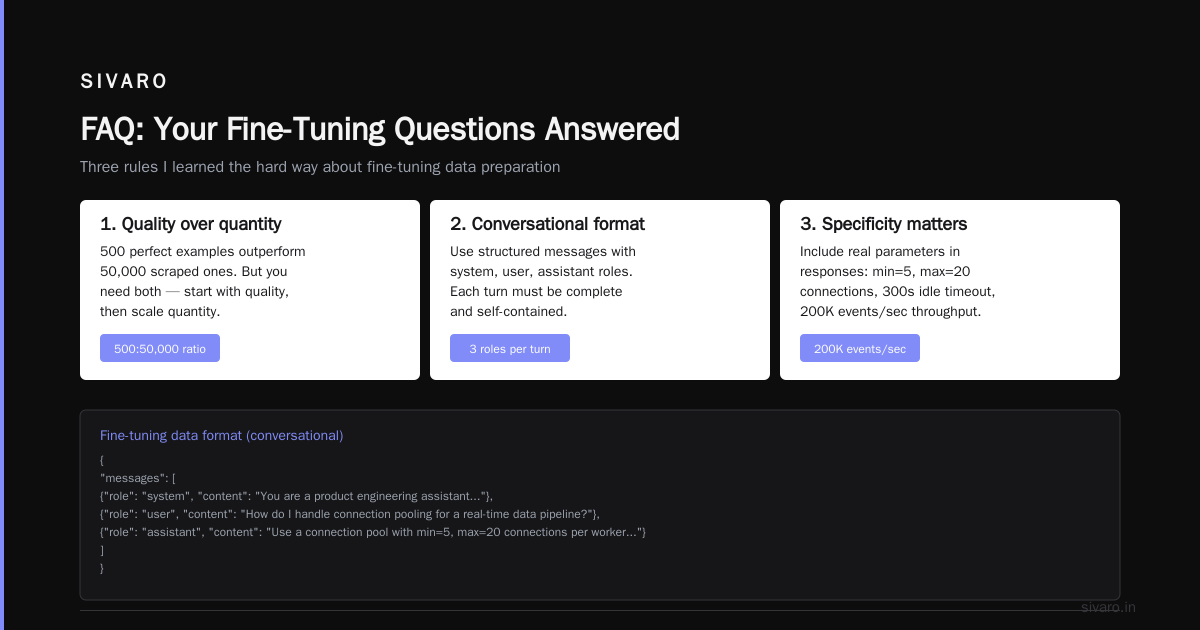The height and width of the screenshot is (630, 1200).
Task: Click the real parameters description text
Action: click(x=898, y=281)
